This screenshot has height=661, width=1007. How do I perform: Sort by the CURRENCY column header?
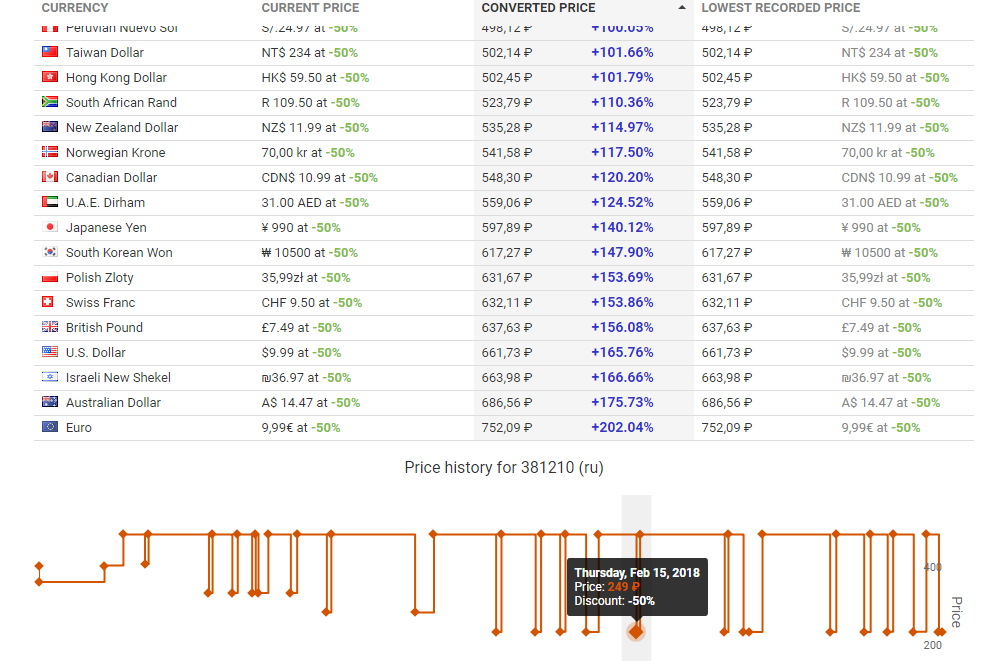tap(75, 8)
